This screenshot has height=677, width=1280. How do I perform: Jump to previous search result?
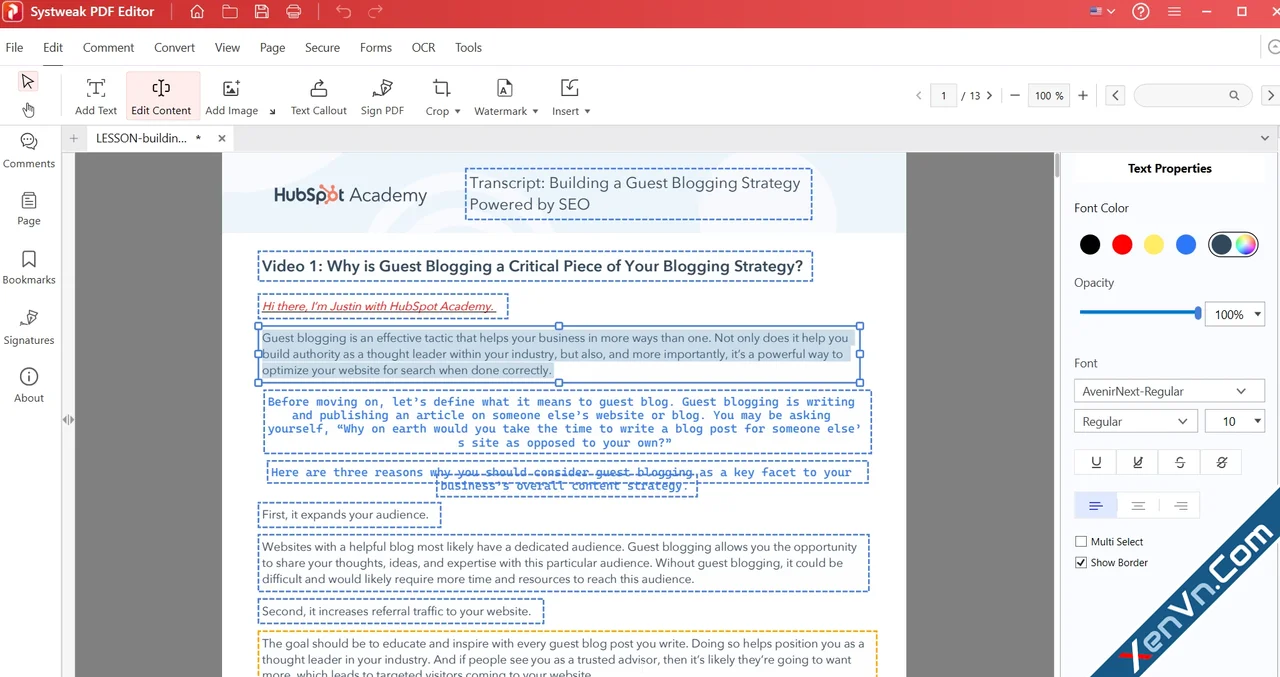pos(1116,96)
